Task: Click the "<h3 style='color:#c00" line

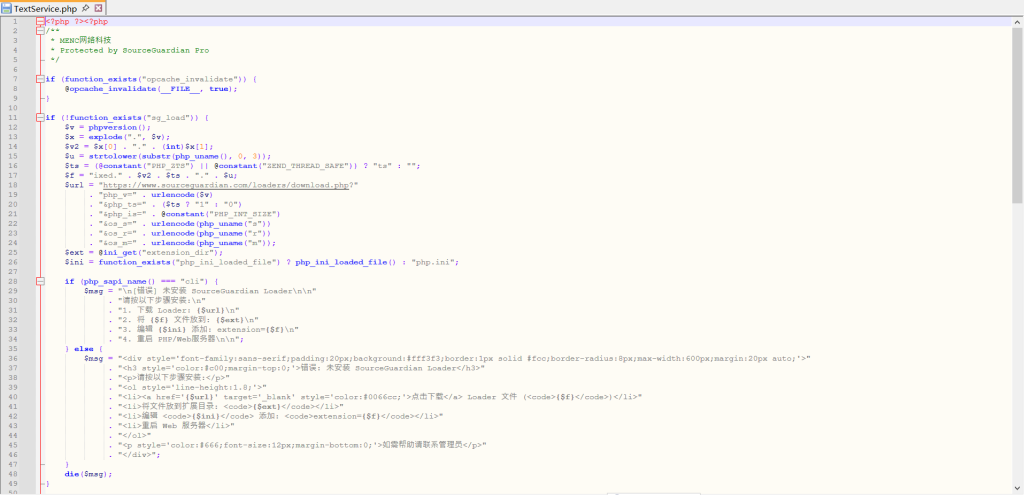Action: click(296, 368)
